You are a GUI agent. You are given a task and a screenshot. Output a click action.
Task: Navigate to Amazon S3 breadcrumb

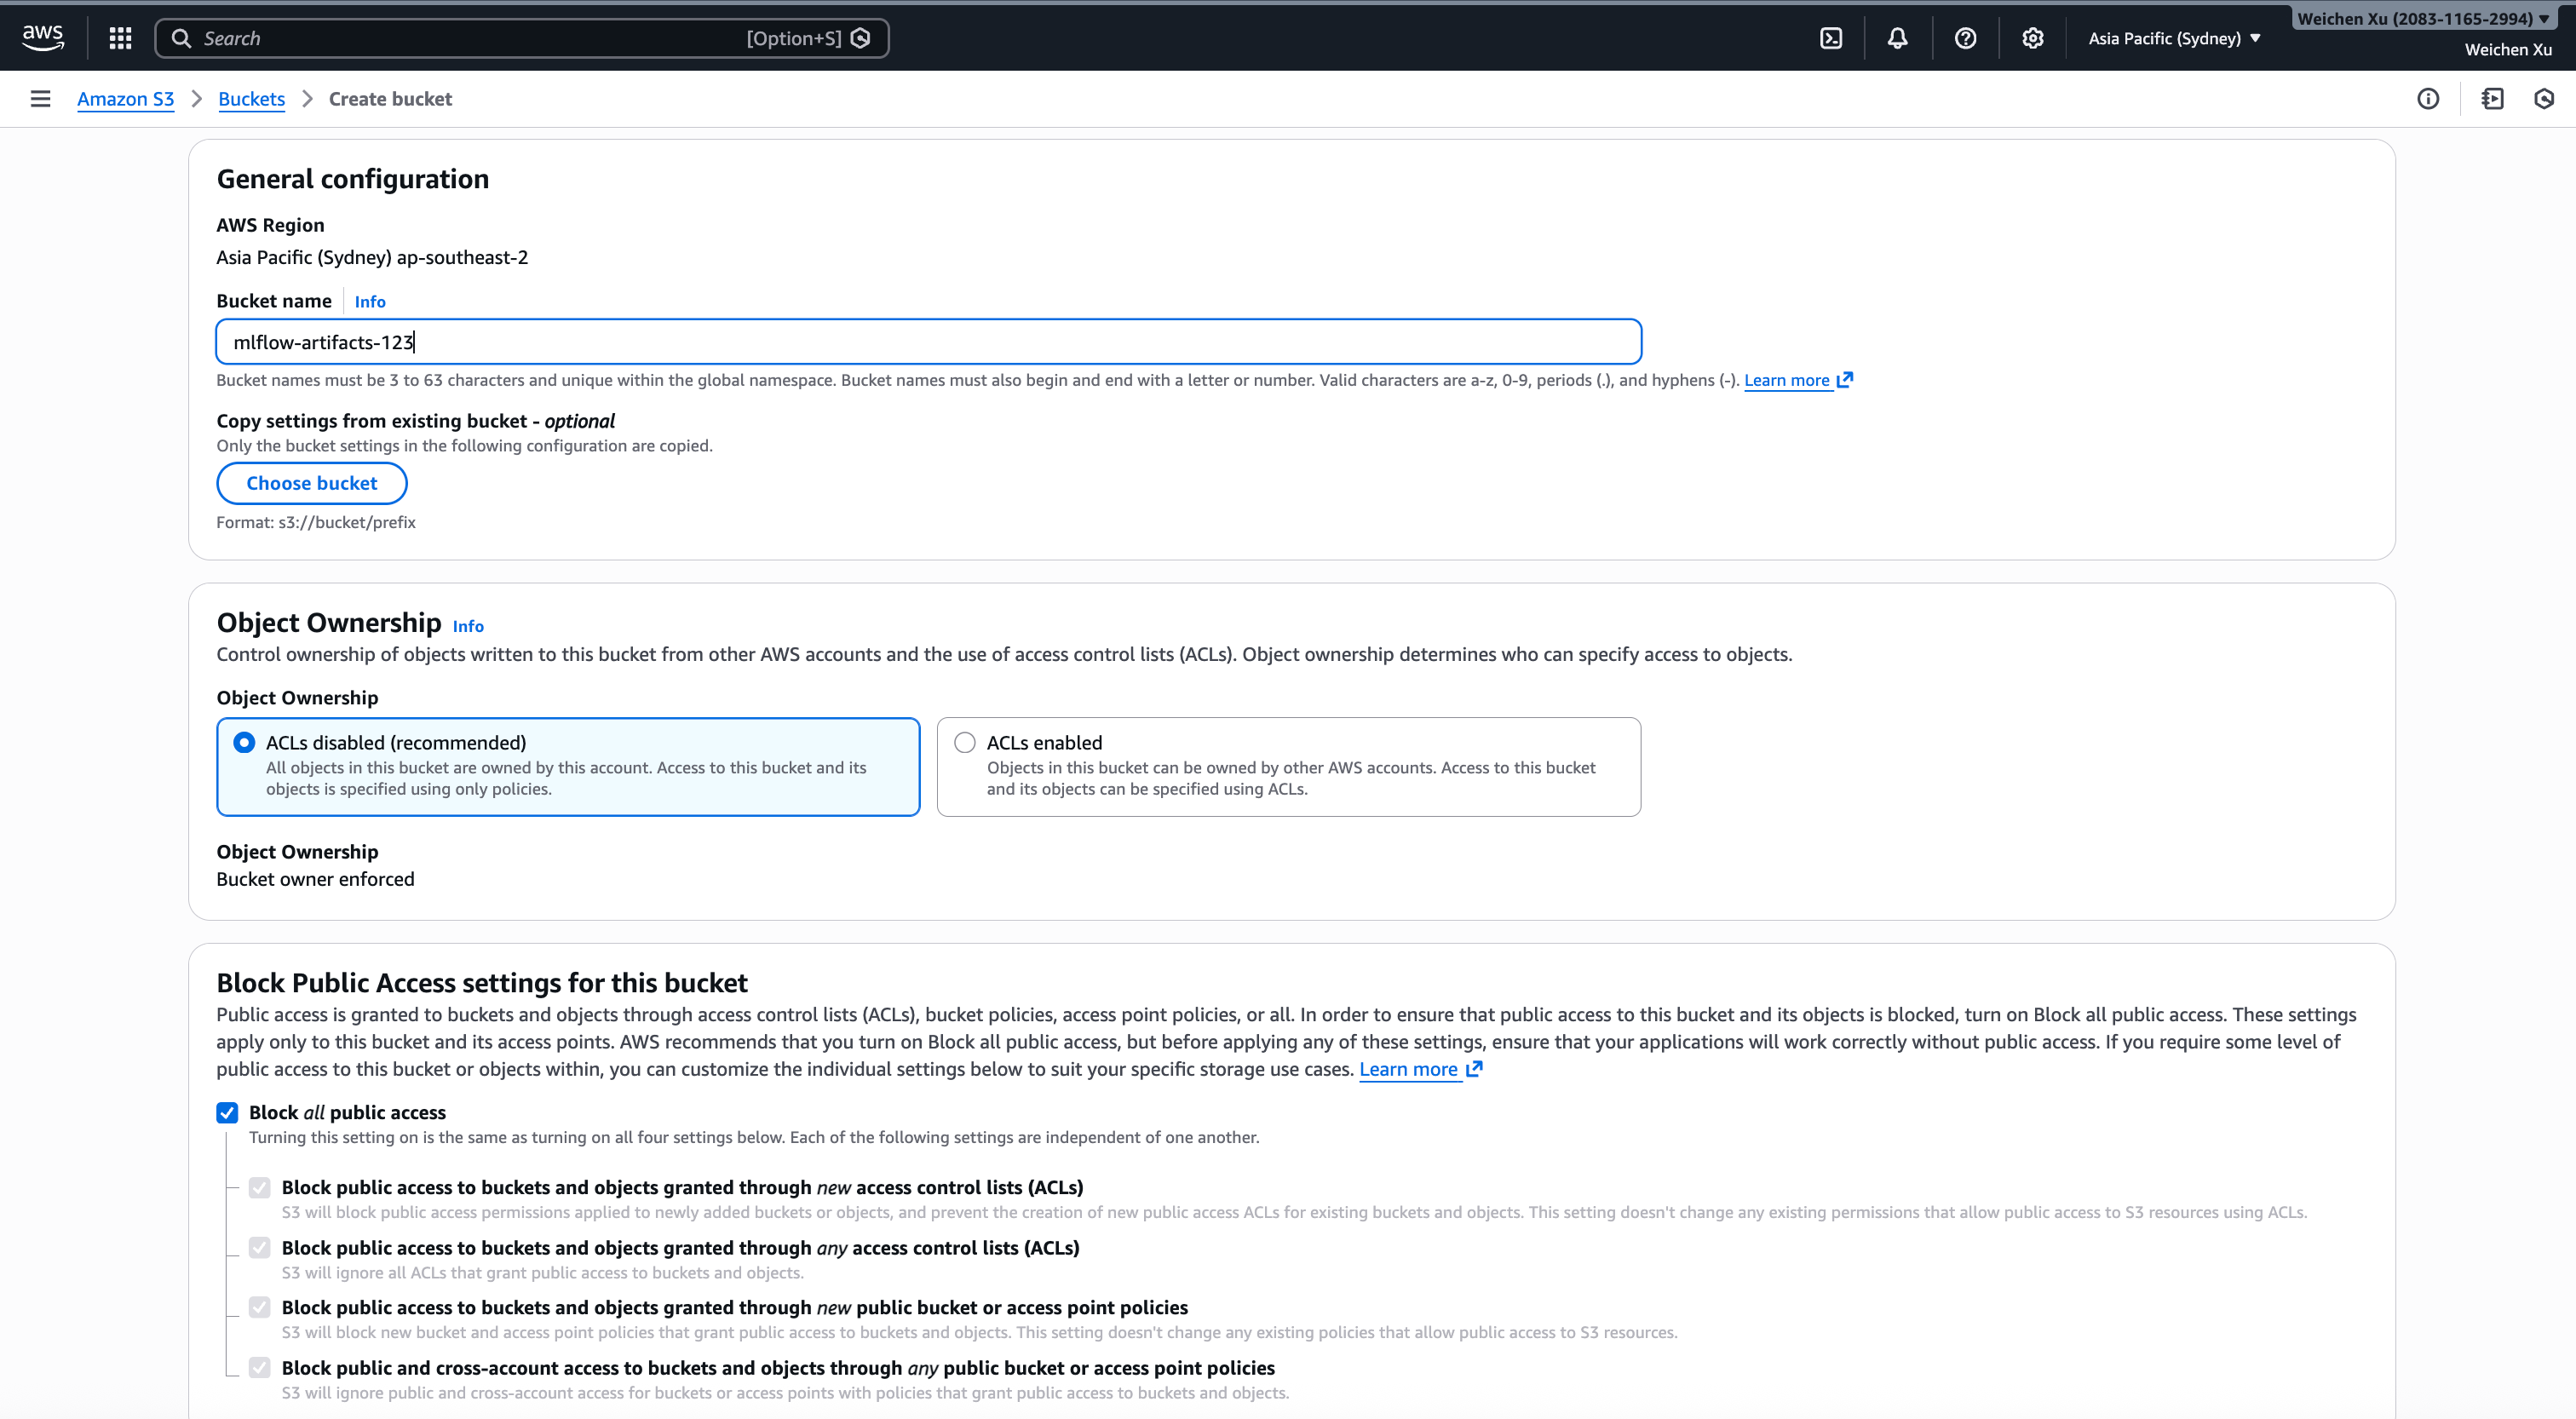pos(125,98)
